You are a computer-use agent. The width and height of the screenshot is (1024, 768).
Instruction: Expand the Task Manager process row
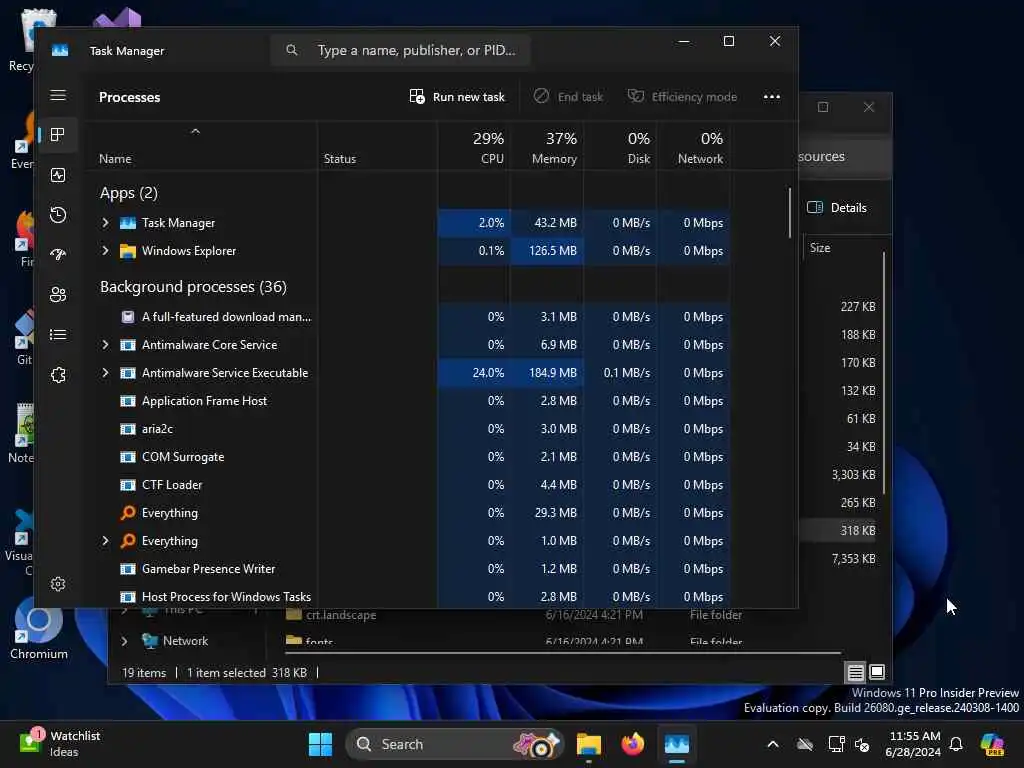[x=106, y=223]
